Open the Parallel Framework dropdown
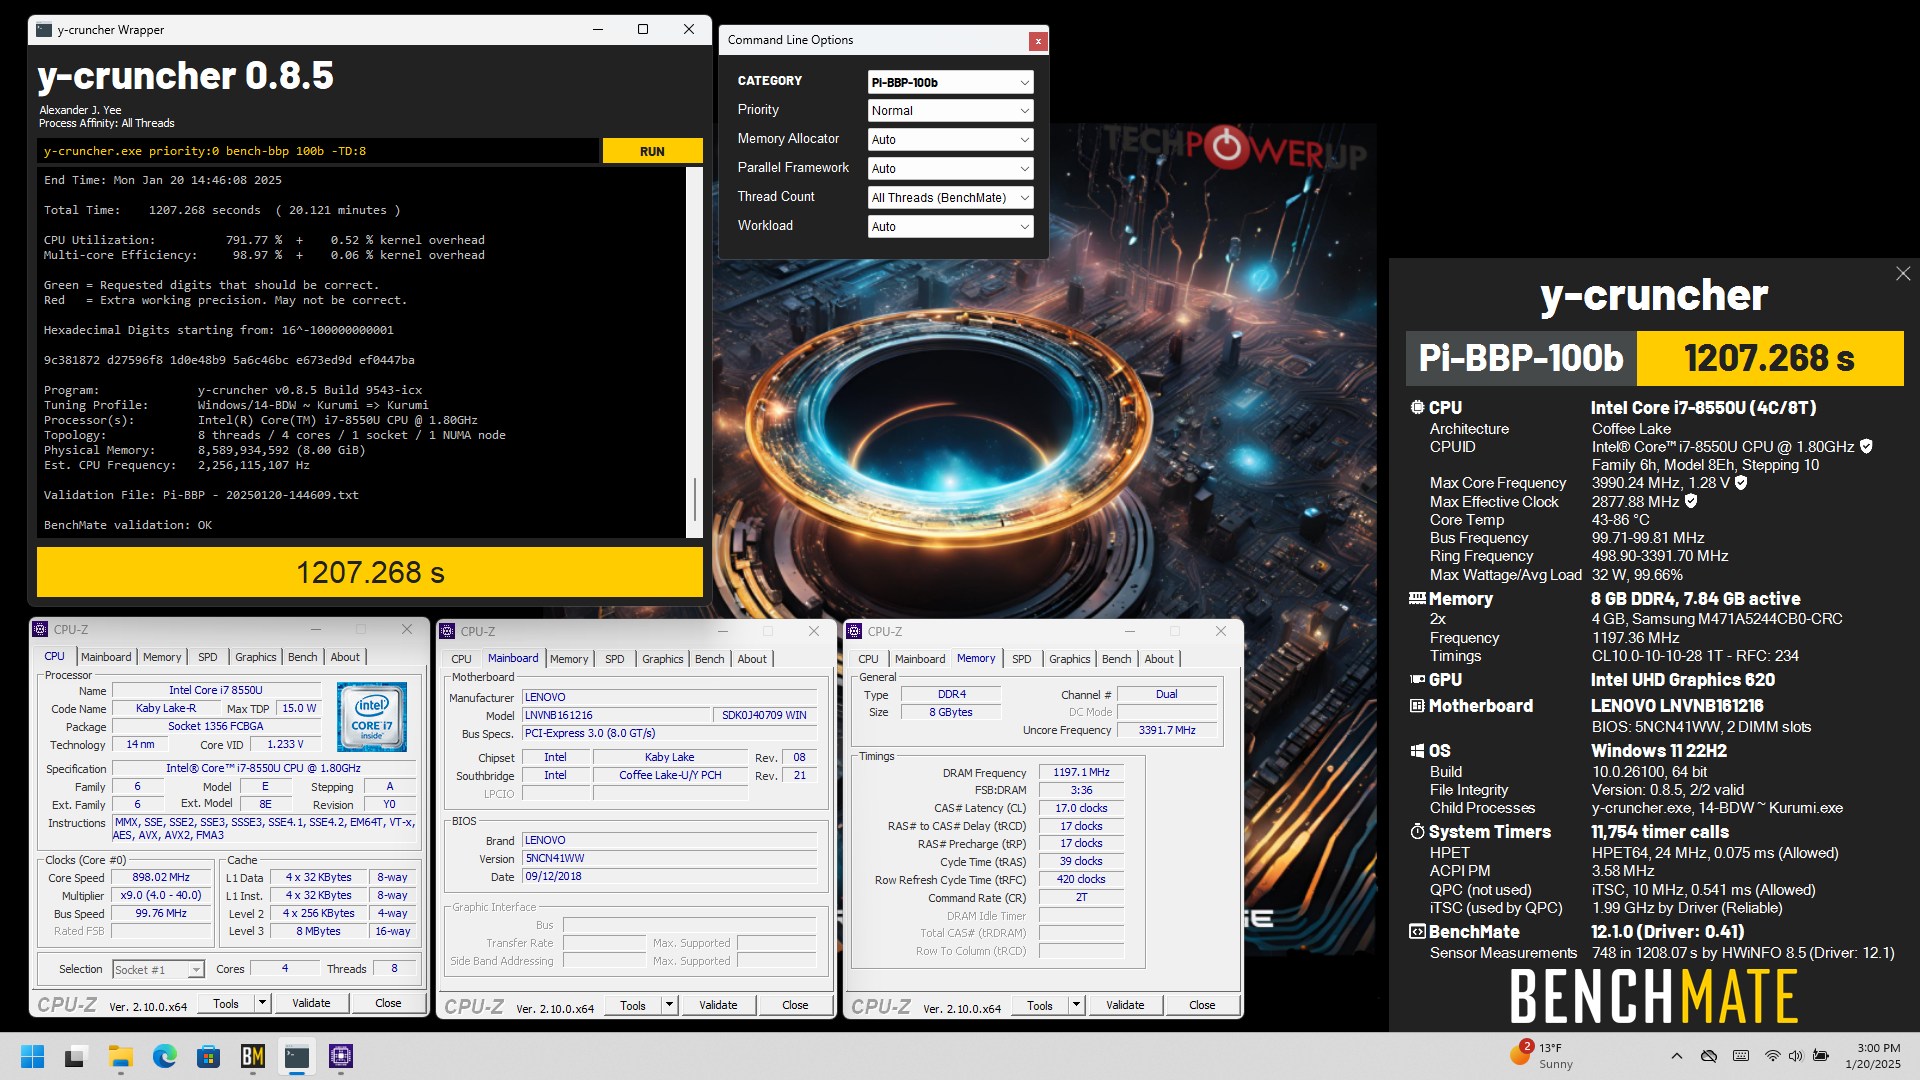 (x=950, y=169)
